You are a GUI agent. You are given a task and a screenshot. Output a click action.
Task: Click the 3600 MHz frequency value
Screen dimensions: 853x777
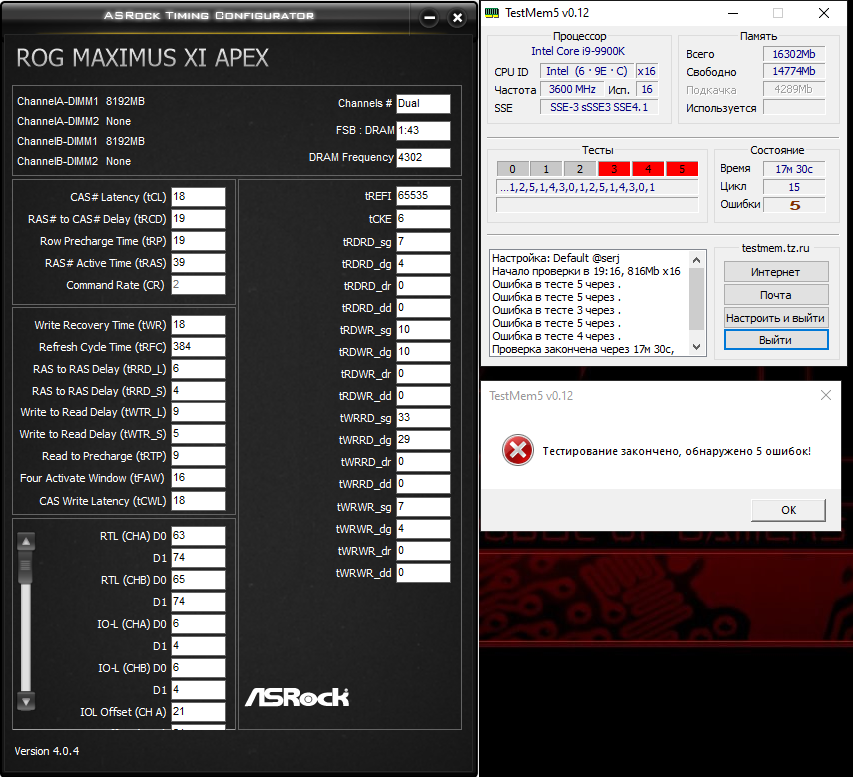571,90
